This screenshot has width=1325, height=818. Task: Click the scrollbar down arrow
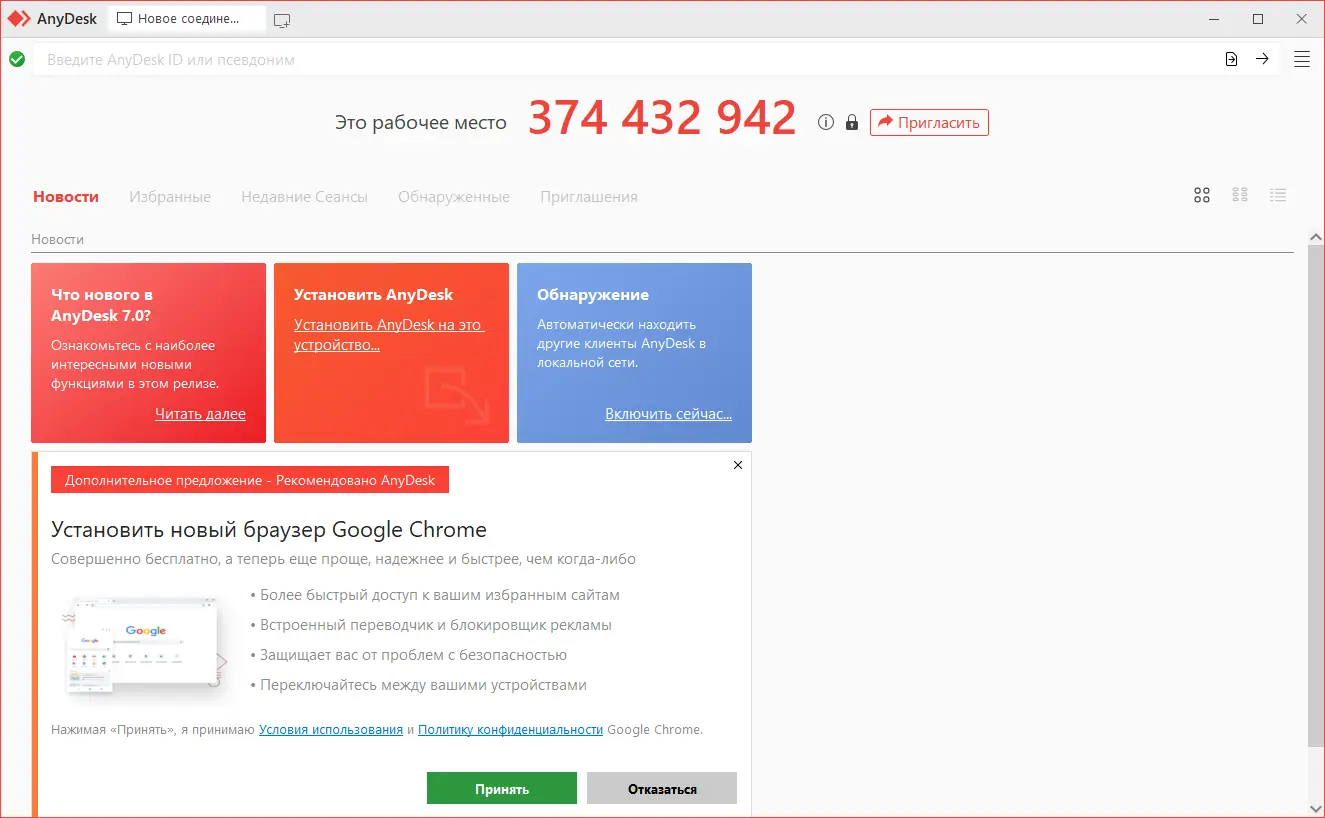[1316, 807]
